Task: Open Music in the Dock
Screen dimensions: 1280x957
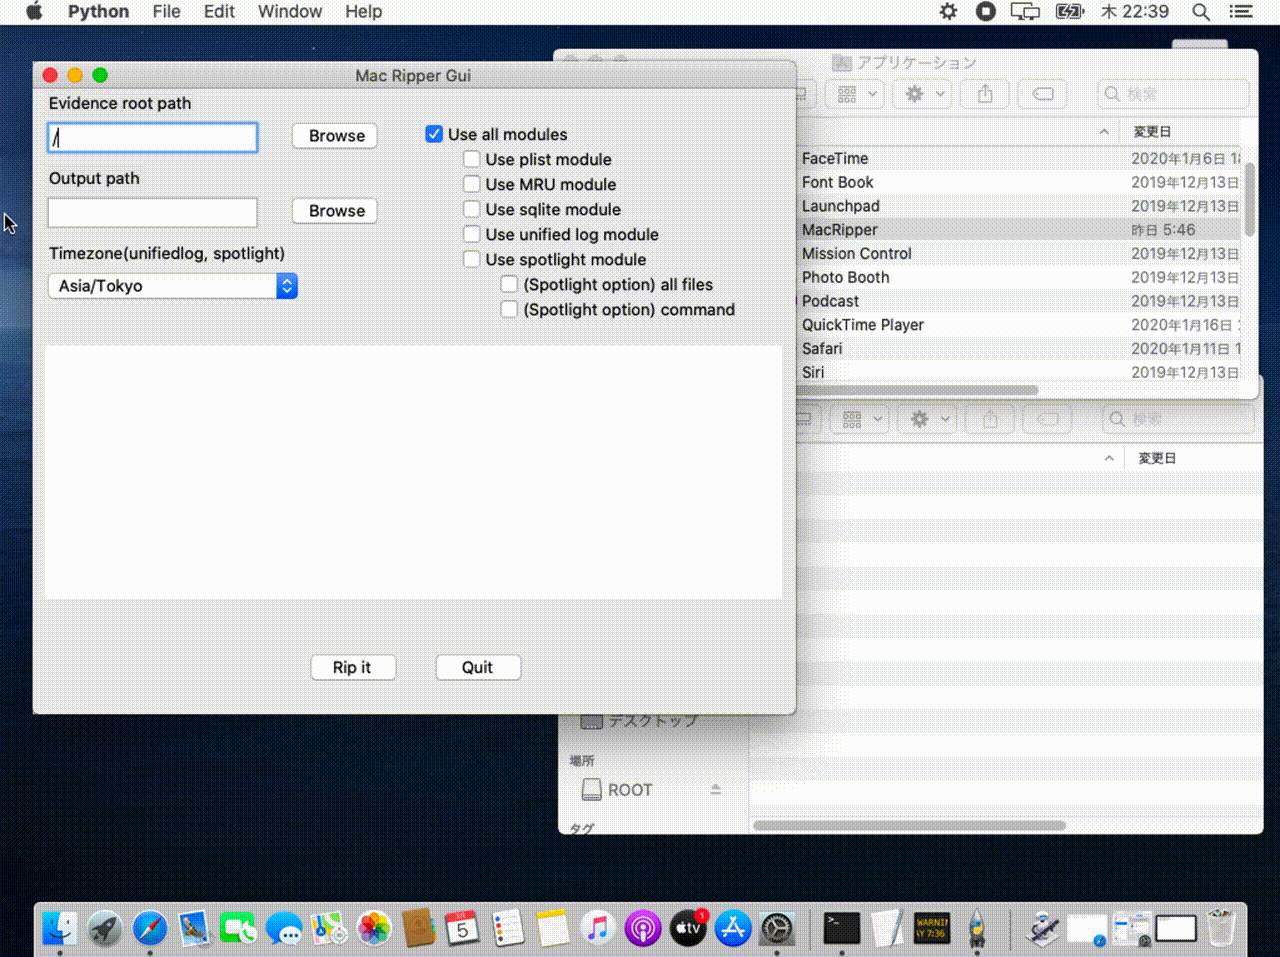Action: click(597, 928)
